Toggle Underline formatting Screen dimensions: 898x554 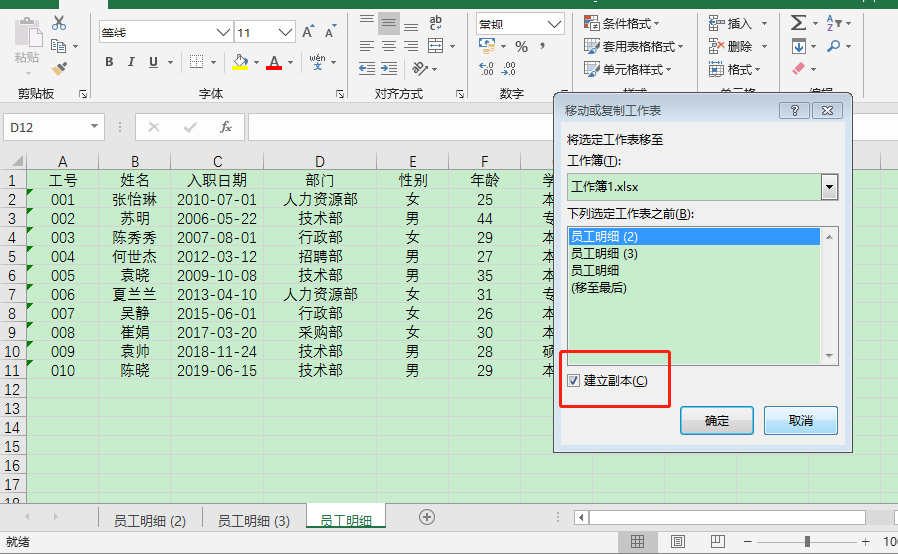coord(153,62)
